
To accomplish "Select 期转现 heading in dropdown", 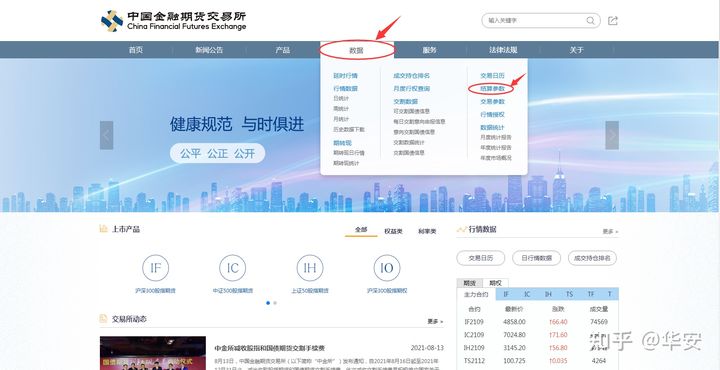I will pos(343,143).
